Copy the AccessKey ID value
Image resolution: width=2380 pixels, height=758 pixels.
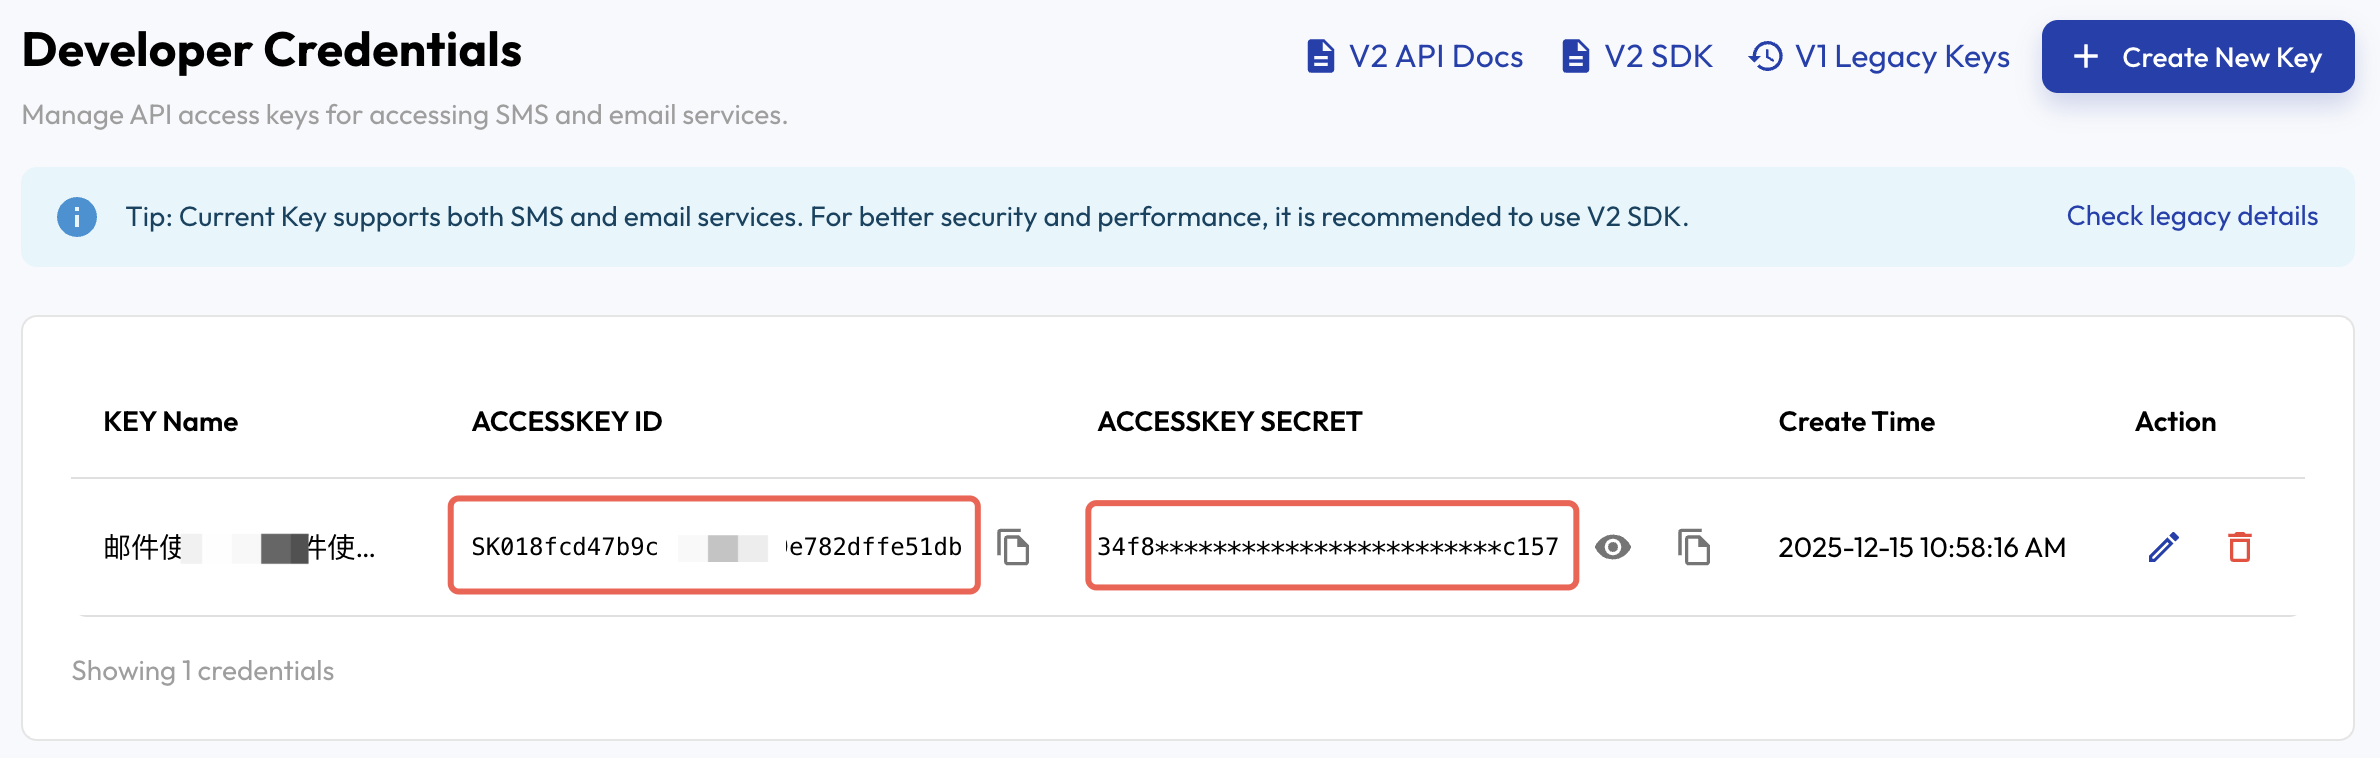click(x=1013, y=547)
